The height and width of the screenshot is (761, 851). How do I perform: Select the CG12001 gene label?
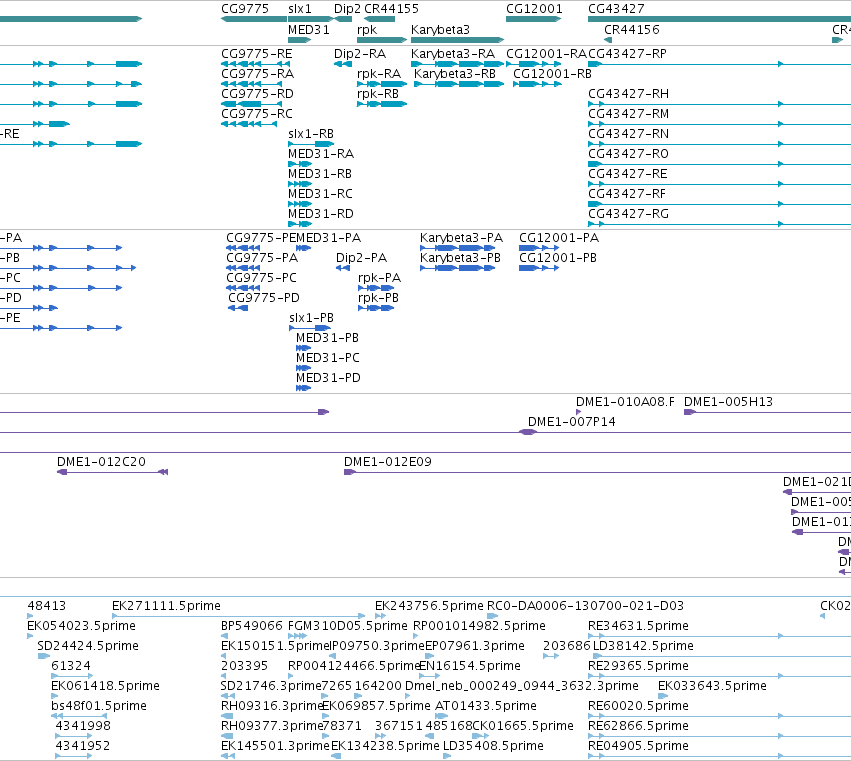pyautogui.click(x=534, y=9)
